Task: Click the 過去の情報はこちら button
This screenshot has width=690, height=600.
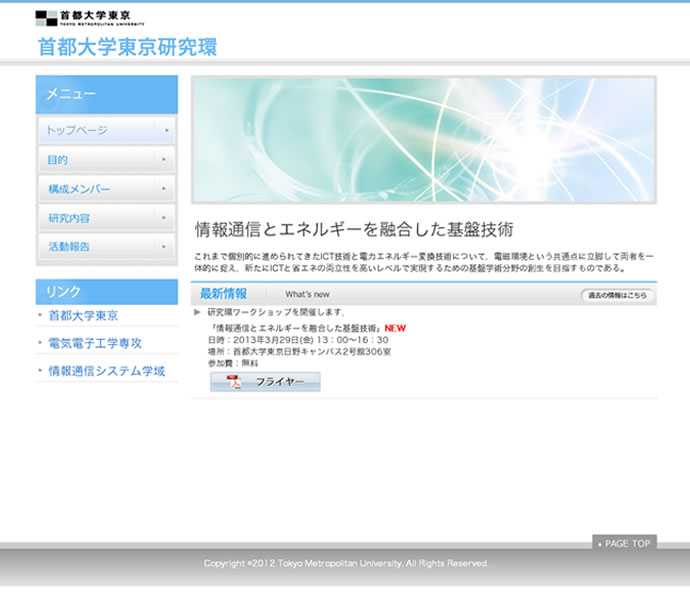Action: (x=617, y=295)
